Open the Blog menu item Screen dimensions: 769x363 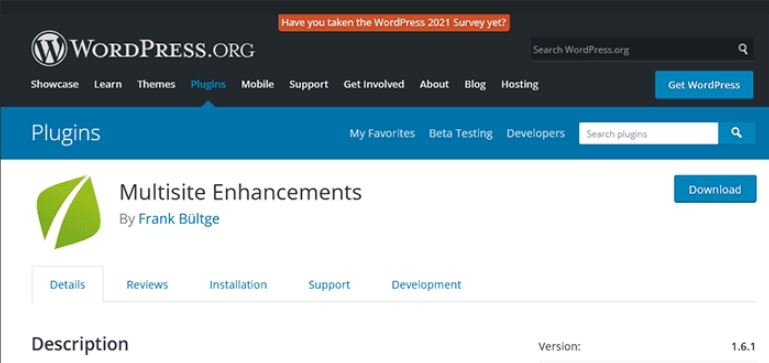pyautogui.click(x=475, y=84)
